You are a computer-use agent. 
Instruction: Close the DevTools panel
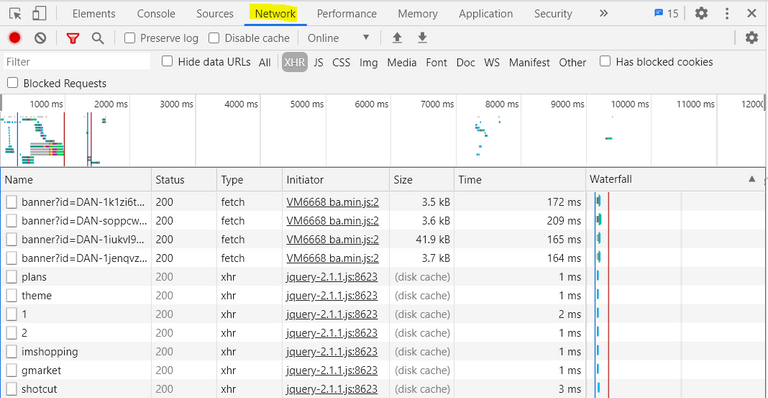click(752, 13)
